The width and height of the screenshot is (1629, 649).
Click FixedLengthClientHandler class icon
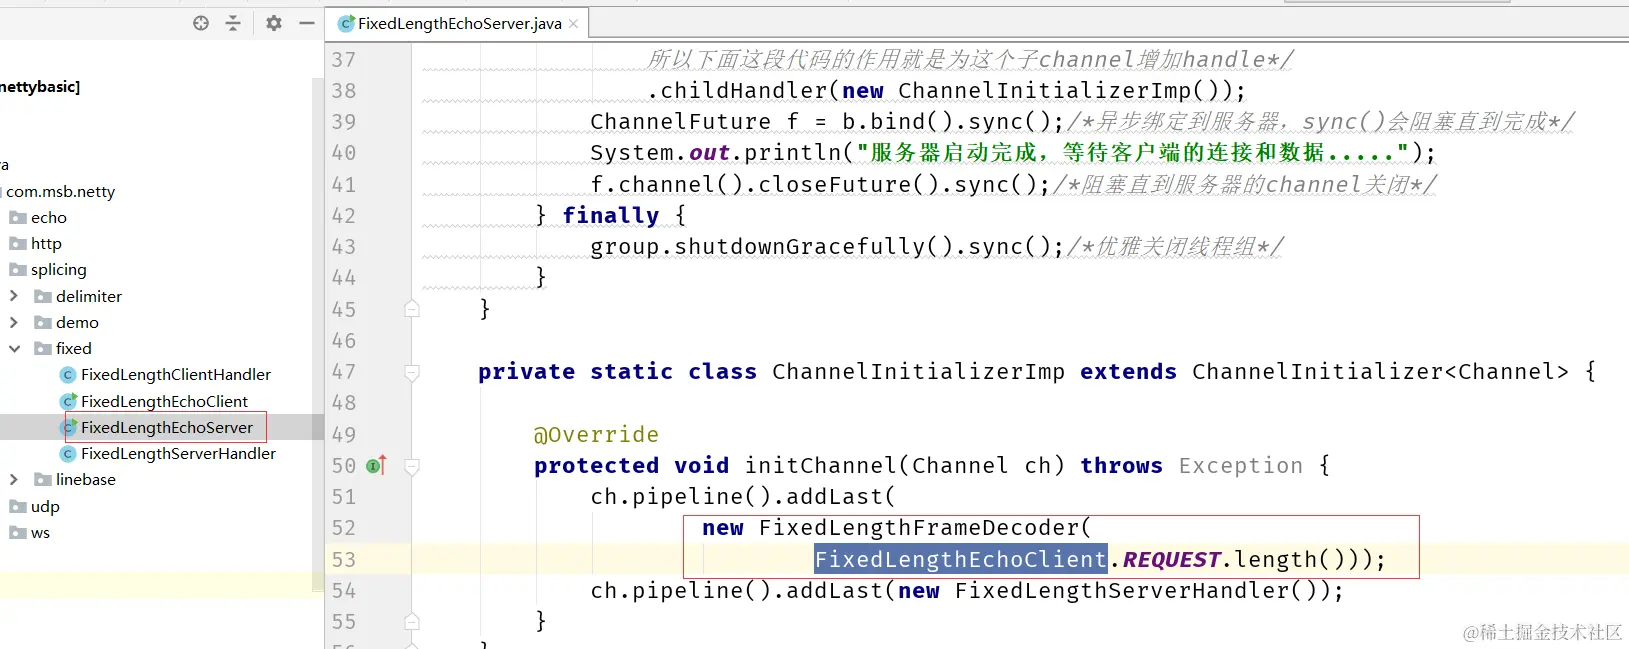point(68,375)
